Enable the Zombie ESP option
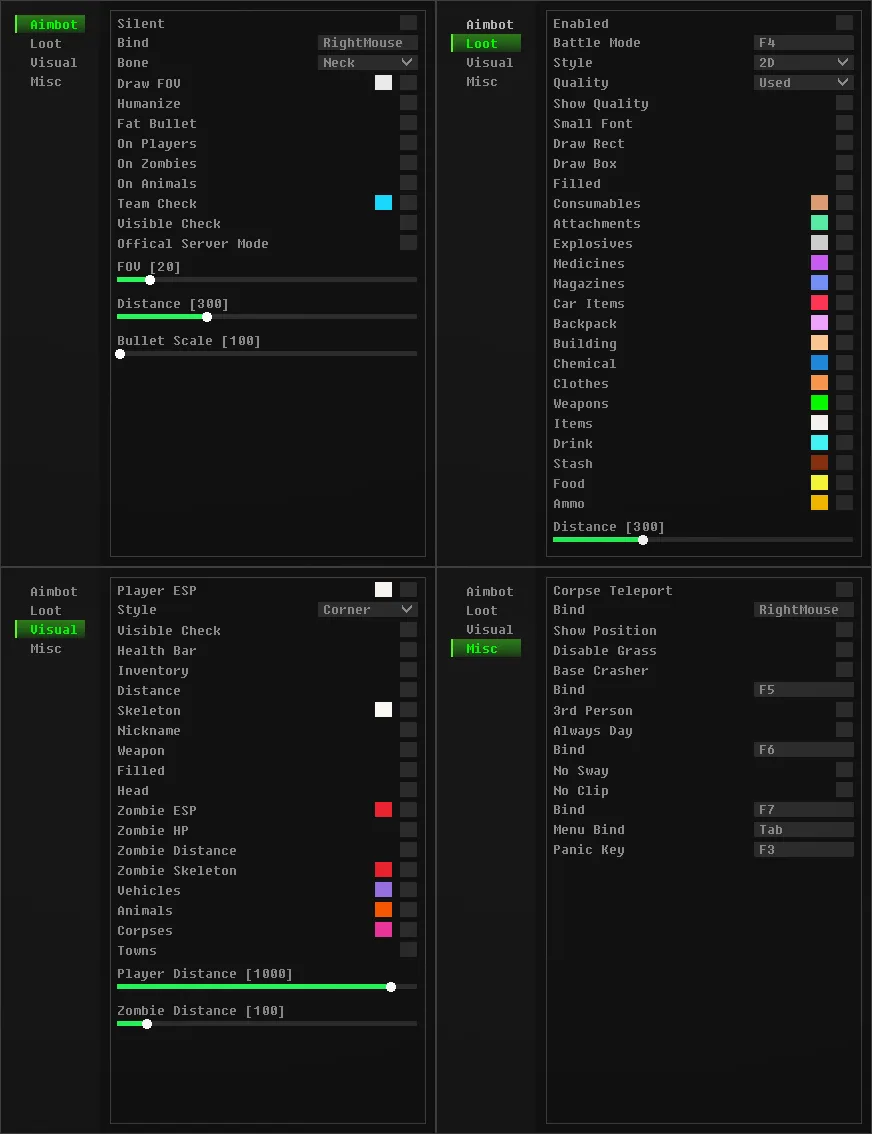 tap(408, 810)
